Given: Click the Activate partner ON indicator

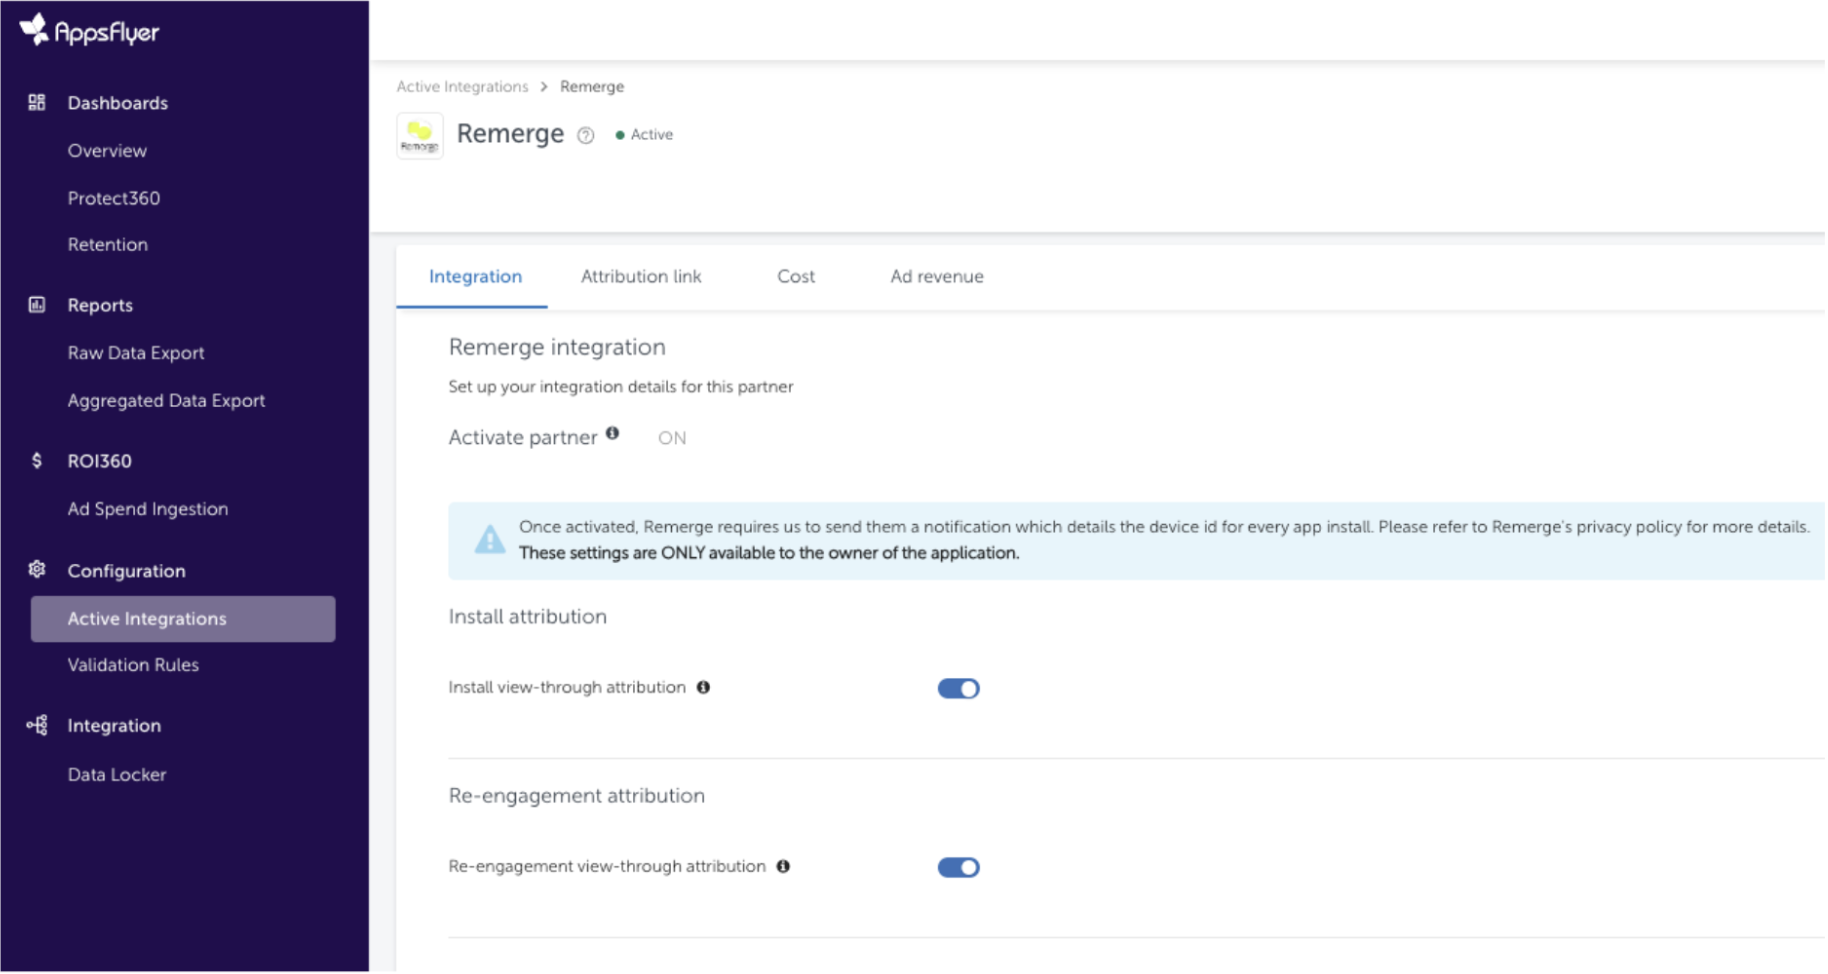Looking at the screenshot, I should click(x=672, y=438).
